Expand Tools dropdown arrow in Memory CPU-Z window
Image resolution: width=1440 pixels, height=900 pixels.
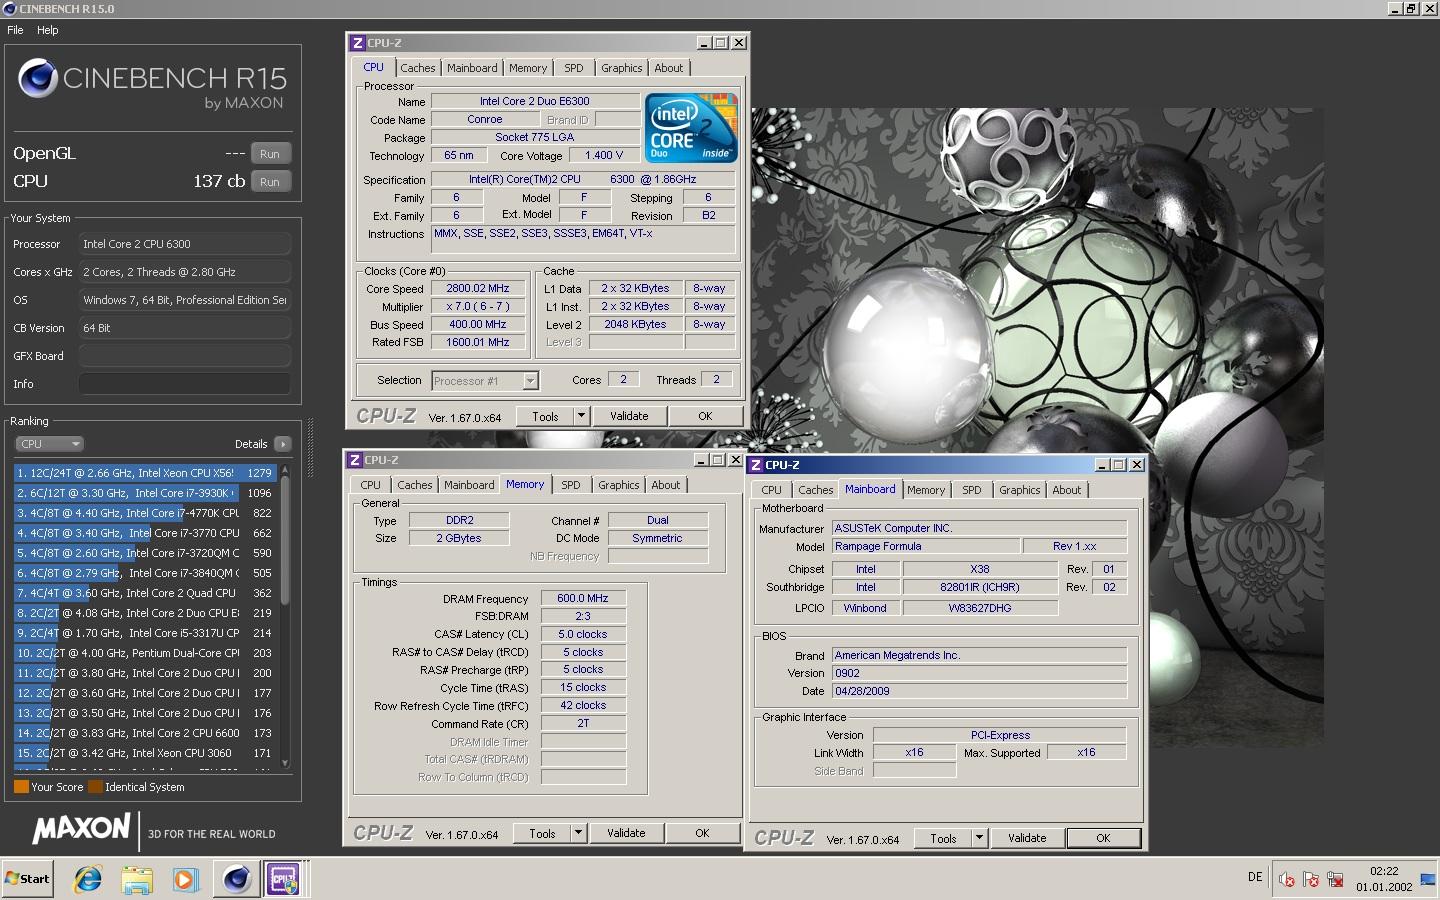pos(578,834)
